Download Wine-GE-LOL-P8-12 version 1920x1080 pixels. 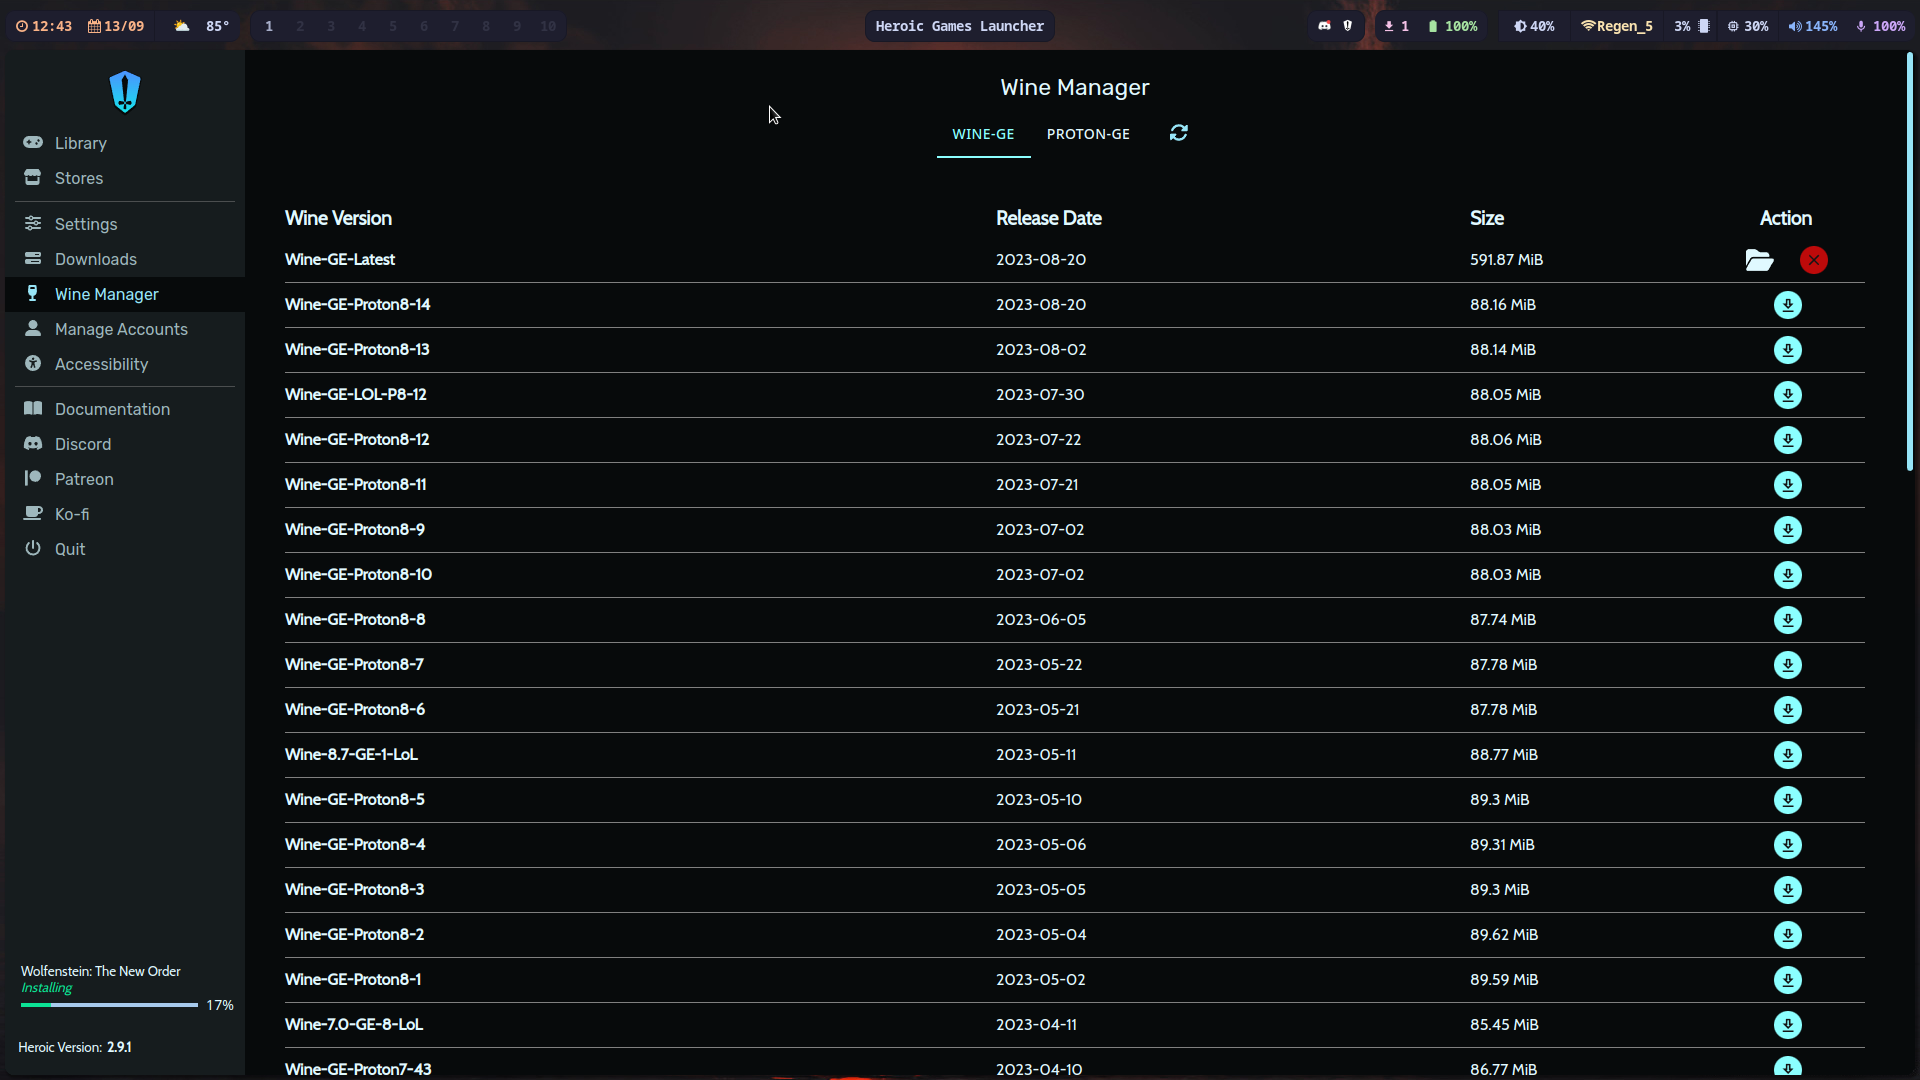[1787, 395]
